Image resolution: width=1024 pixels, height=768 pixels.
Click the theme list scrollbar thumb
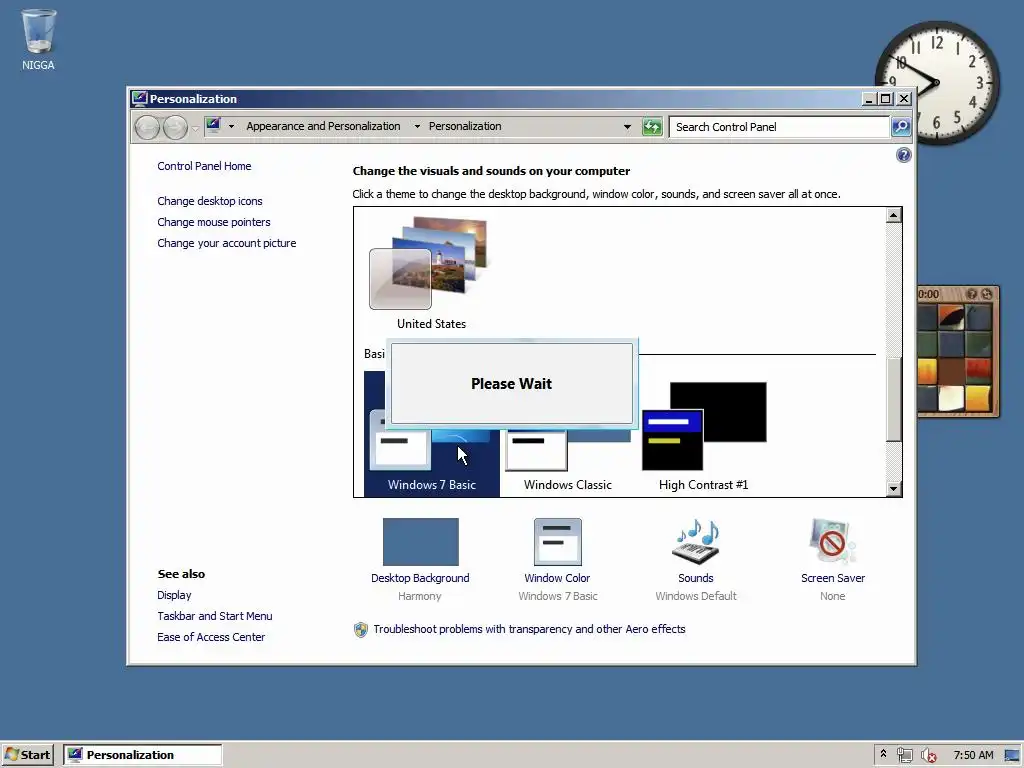click(893, 398)
